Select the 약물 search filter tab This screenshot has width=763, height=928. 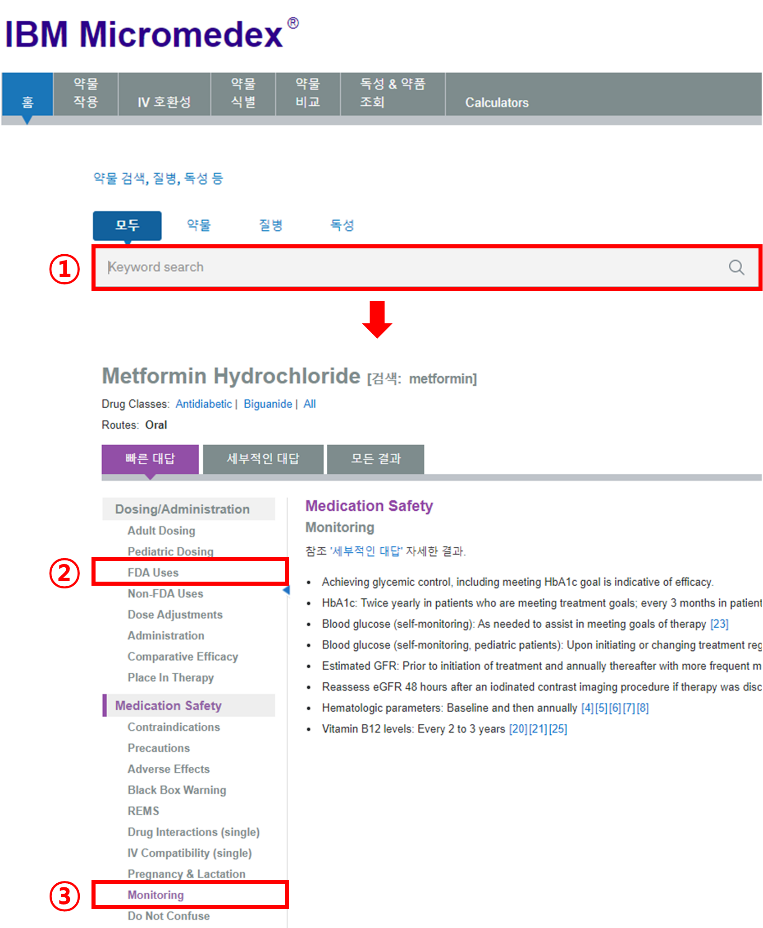[x=199, y=226]
